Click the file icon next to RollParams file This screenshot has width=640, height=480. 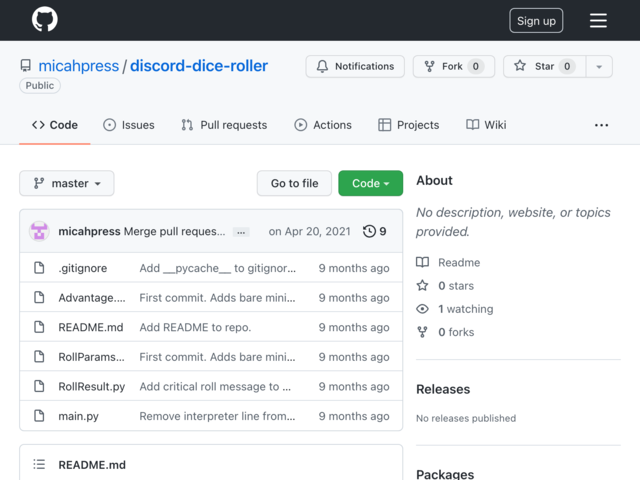pos(39,356)
